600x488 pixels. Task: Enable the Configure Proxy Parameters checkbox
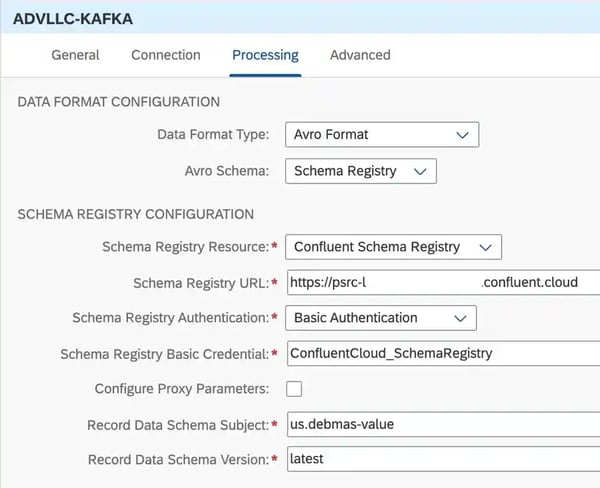click(x=294, y=389)
